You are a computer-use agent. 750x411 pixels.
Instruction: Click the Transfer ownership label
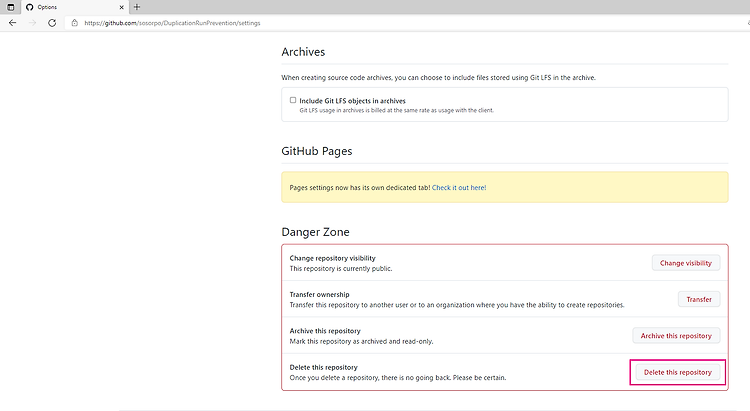pyautogui.click(x=320, y=294)
